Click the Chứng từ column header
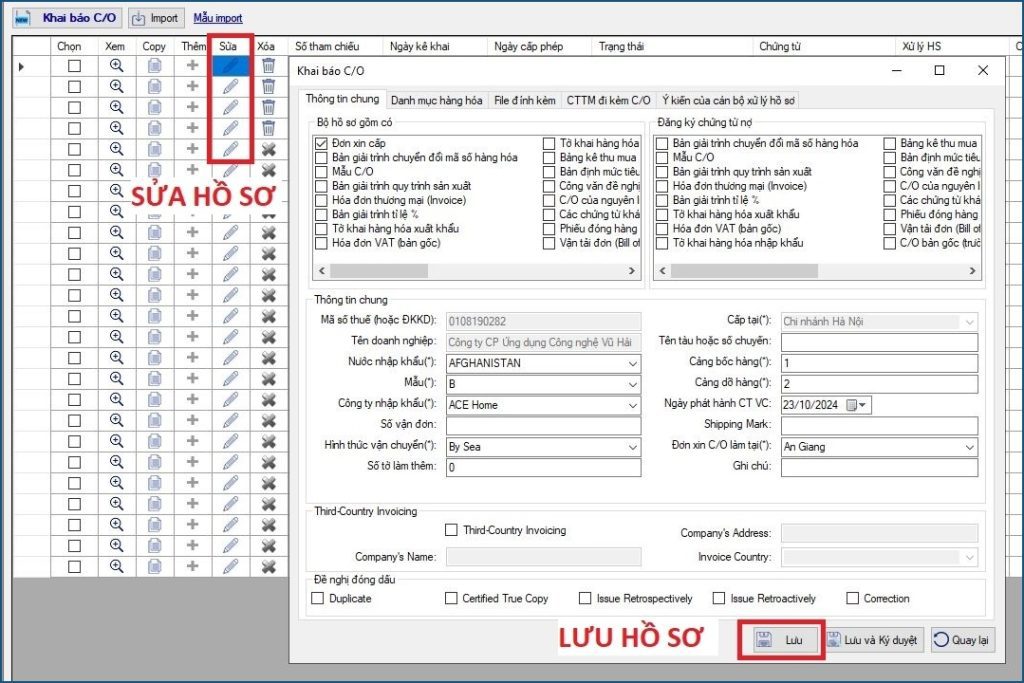 [x=824, y=46]
